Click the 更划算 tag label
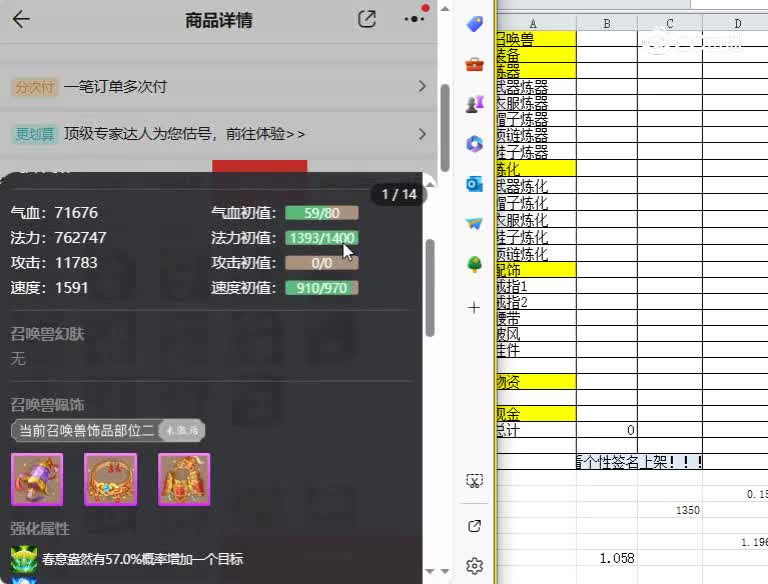 [34, 134]
